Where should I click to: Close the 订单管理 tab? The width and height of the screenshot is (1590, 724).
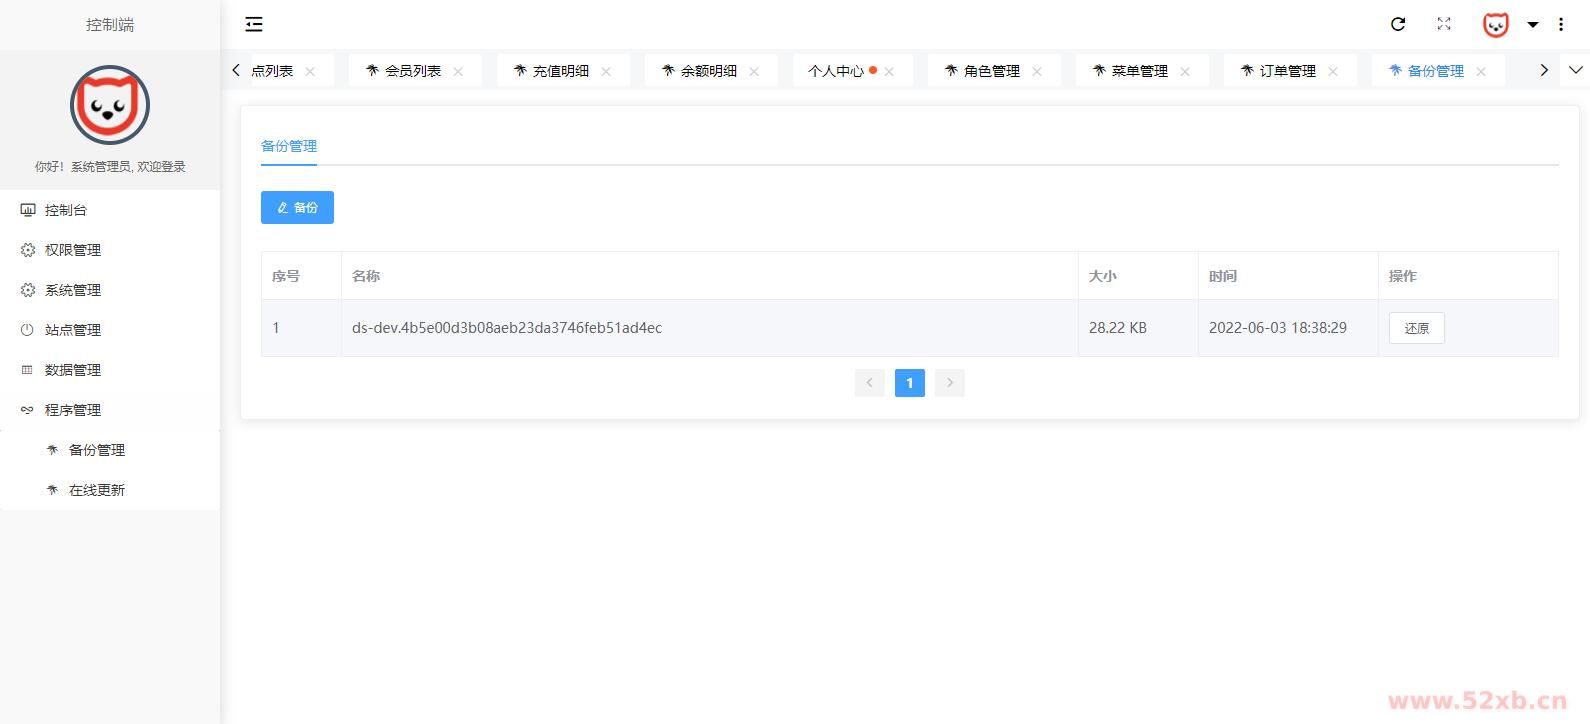[x=1333, y=71]
